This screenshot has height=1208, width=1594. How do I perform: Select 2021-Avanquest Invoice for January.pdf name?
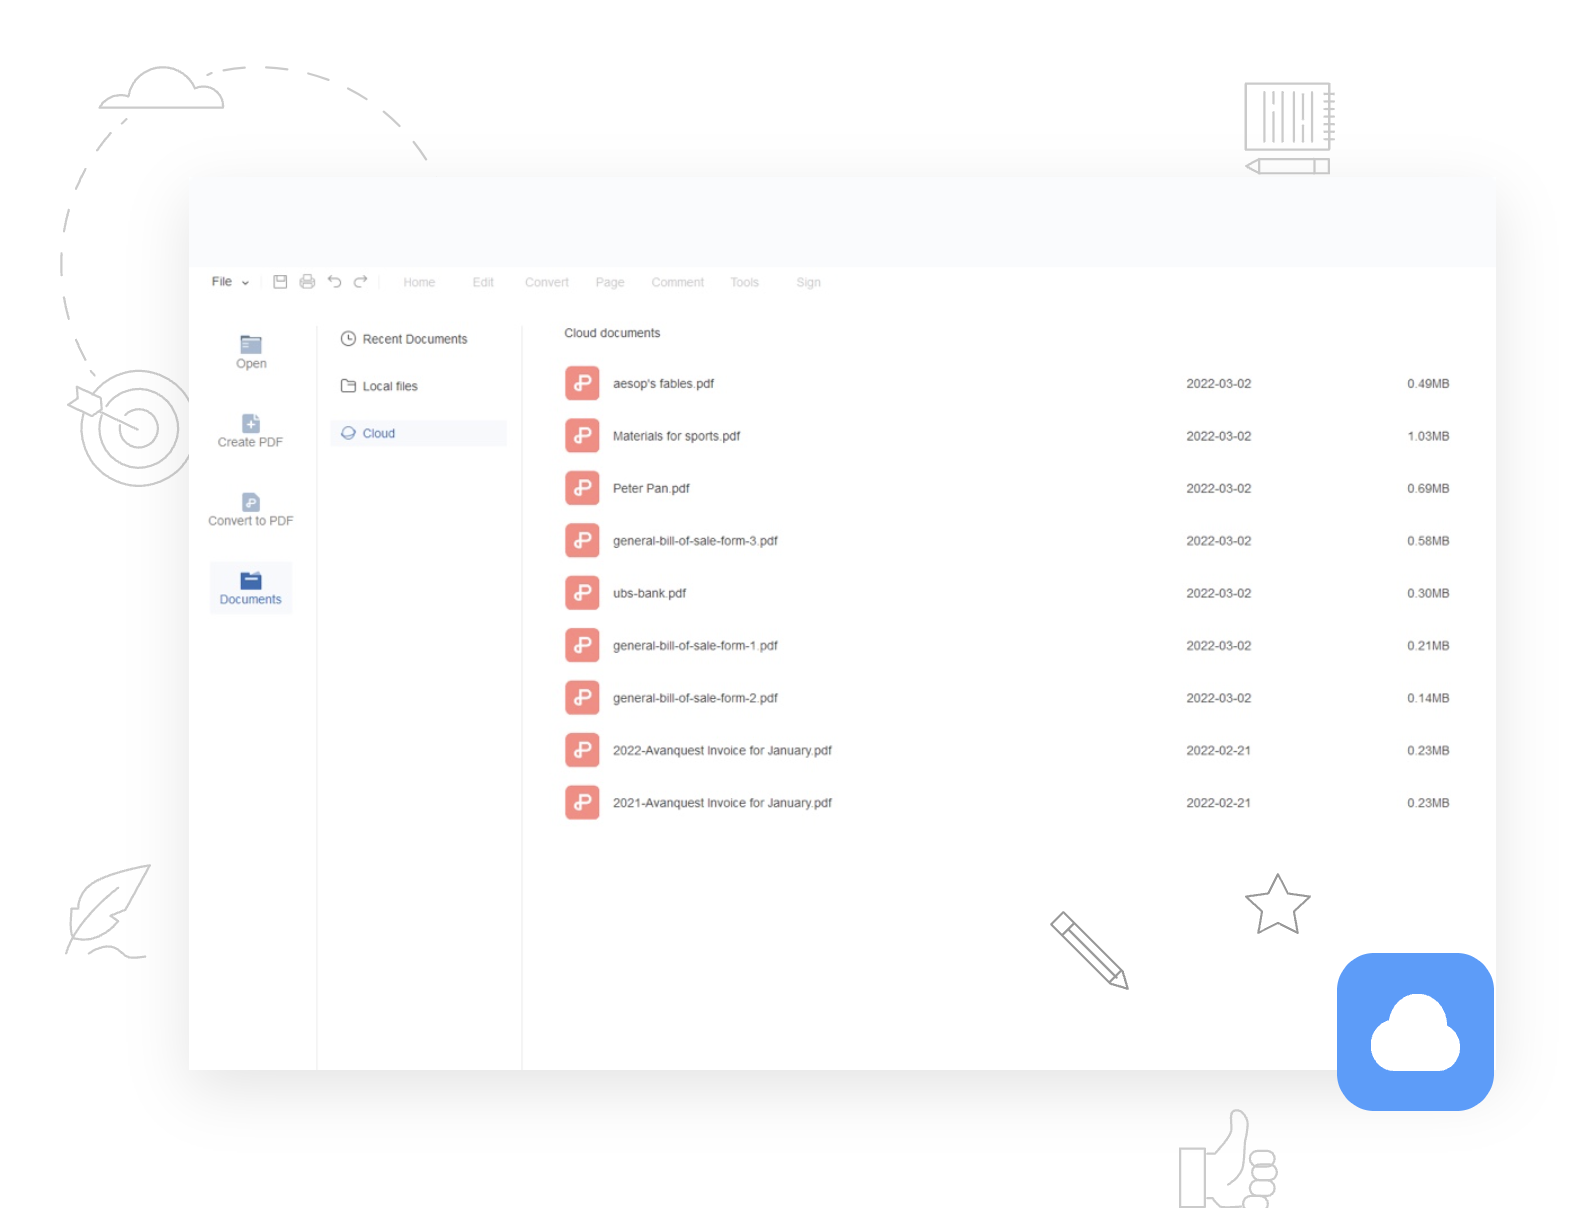pos(722,803)
